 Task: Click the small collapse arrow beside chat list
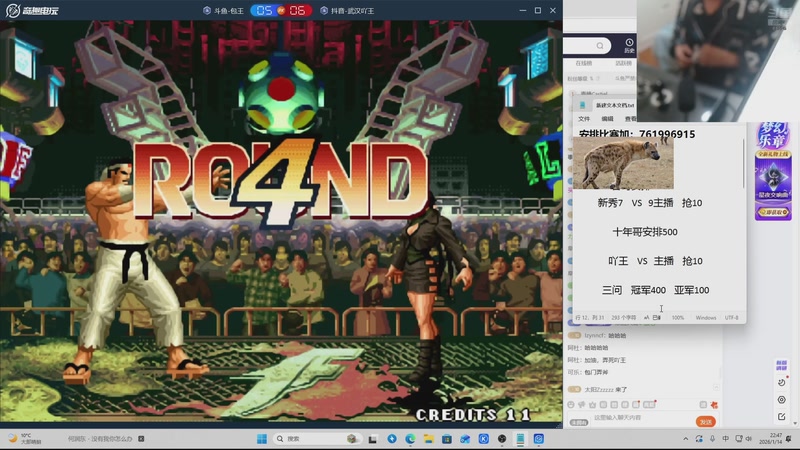pyautogui.click(x=716, y=388)
